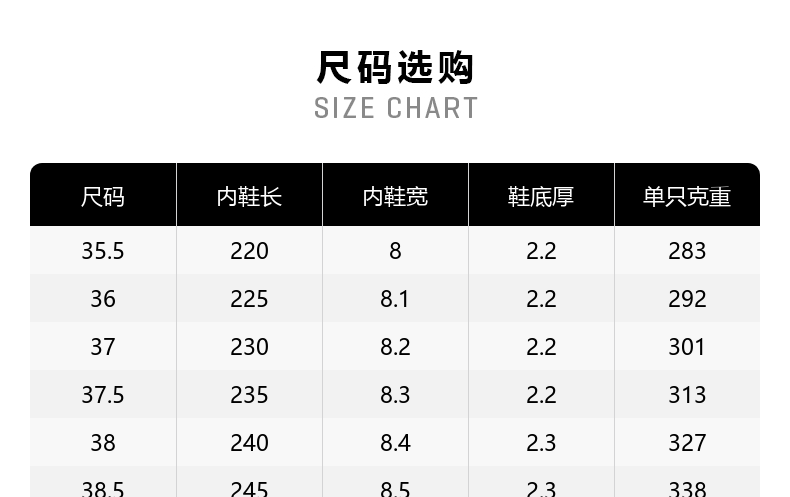Click the 尺码选购 title
This screenshot has height=497, width=790.
tap(395, 68)
